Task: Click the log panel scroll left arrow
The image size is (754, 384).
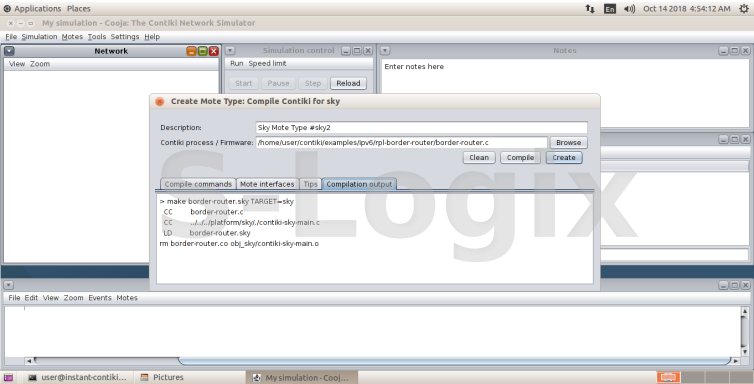Action: pos(29,361)
